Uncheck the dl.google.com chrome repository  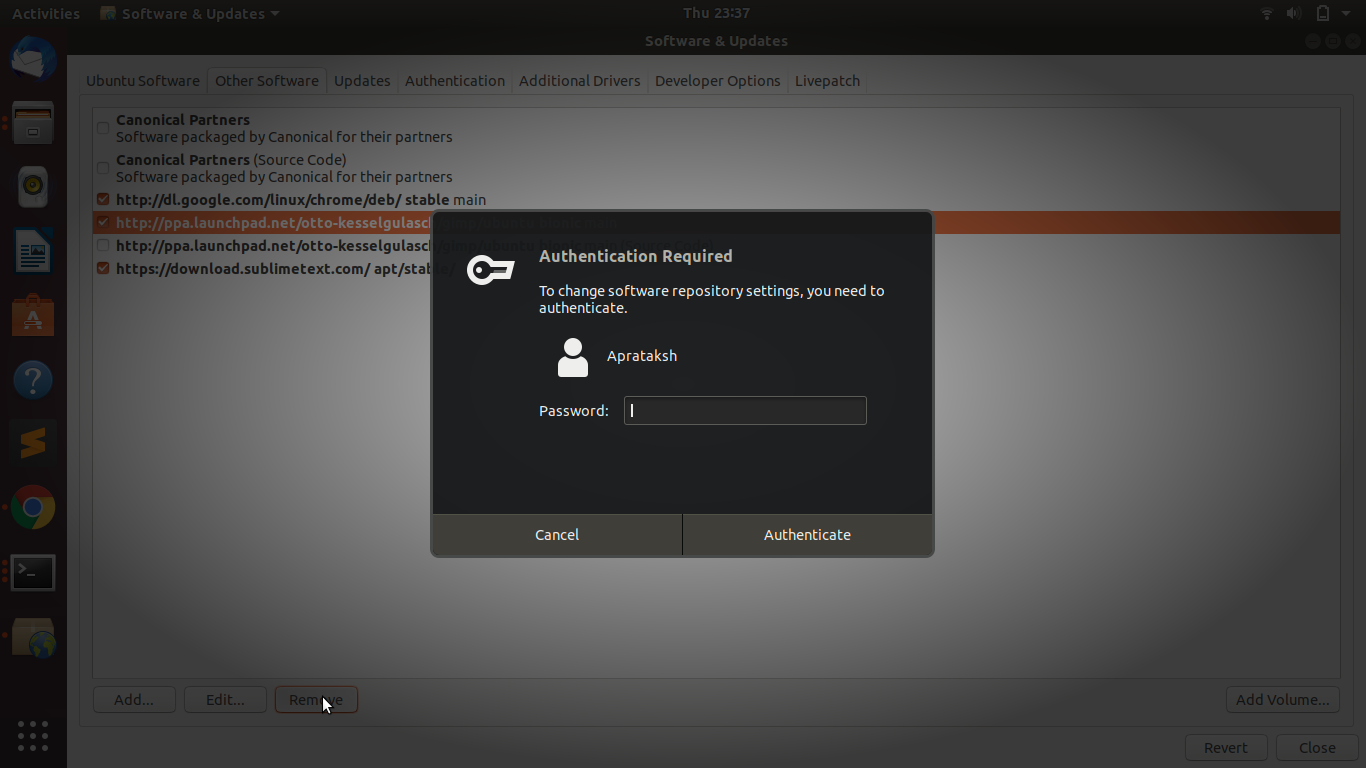coord(103,200)
